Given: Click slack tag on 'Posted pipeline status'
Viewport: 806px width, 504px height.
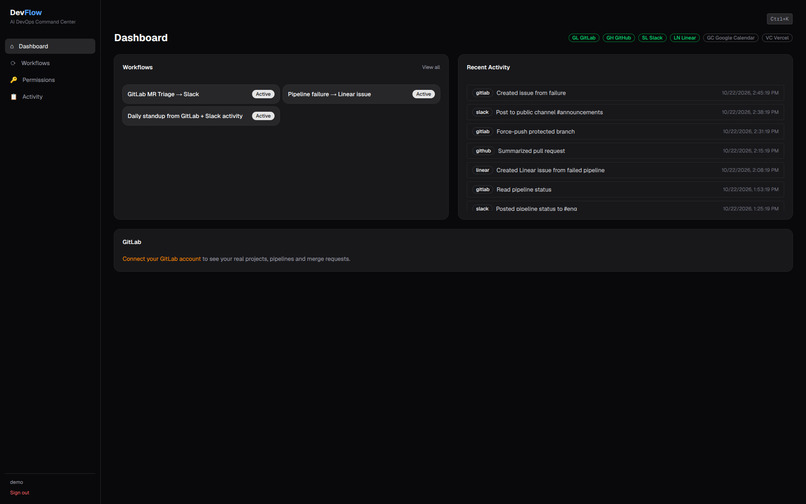Looking at the screenshot, I should (x=482, y=209).
